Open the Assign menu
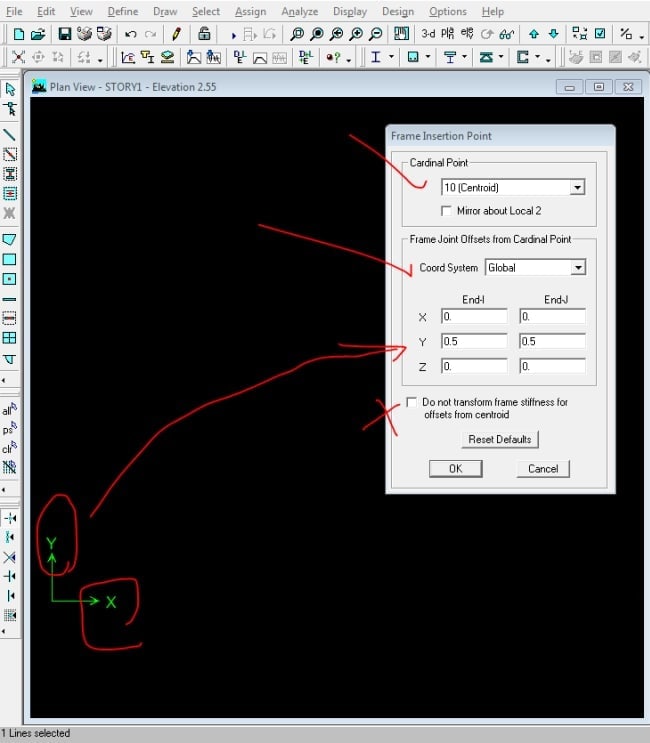 click(x=251, y=11)
